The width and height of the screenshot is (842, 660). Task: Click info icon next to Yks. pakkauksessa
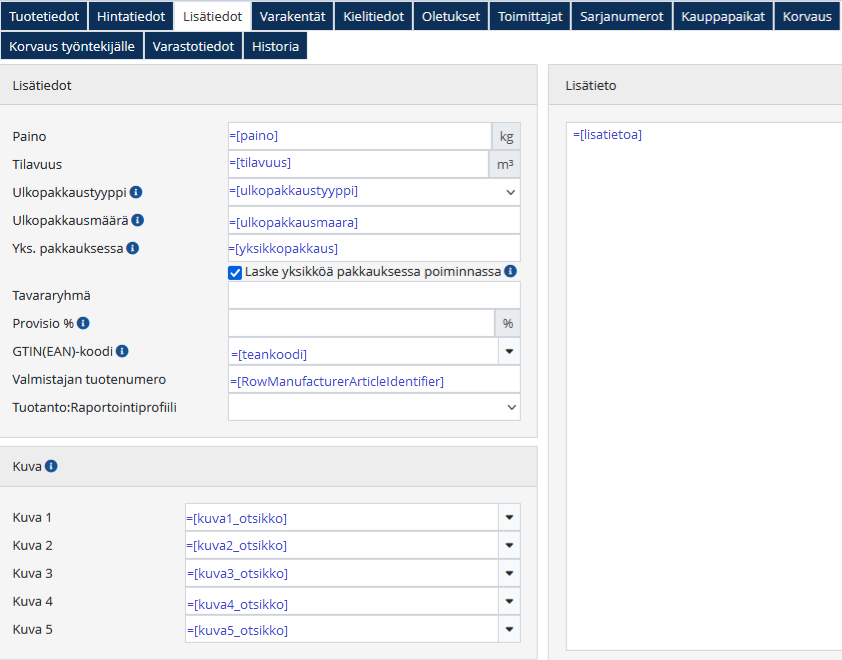(x=133, y=248)
